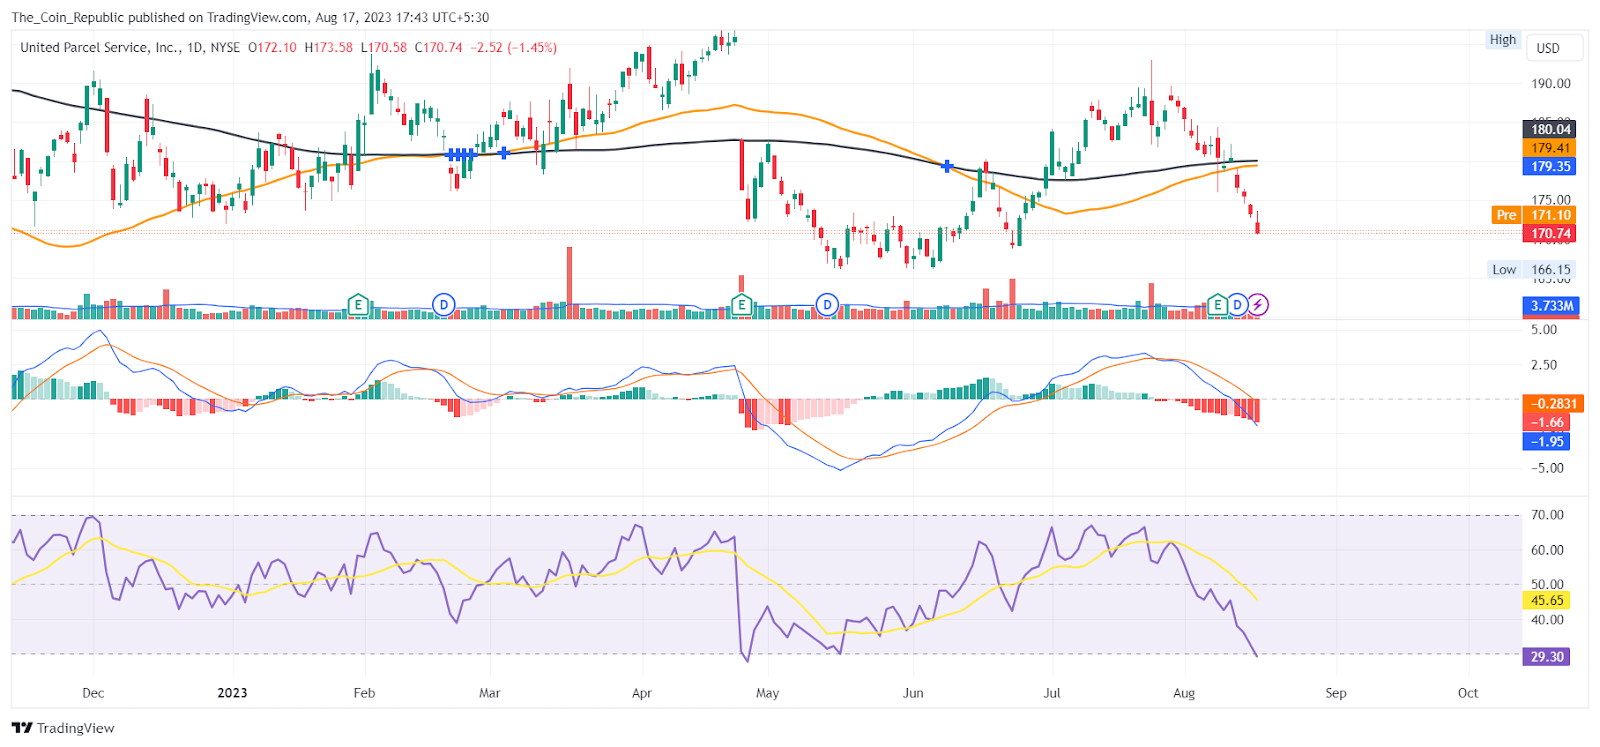This screenshot has height=747, width=1600.
Task: Click the chart title United Parcel Service, Inc.
Action: (x=100, y=47)
